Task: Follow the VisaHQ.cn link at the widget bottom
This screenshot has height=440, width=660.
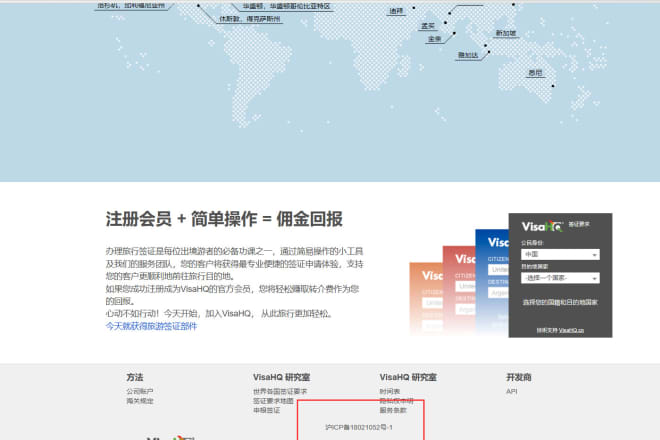Action: pyautogui.click(x=571, y=331)
